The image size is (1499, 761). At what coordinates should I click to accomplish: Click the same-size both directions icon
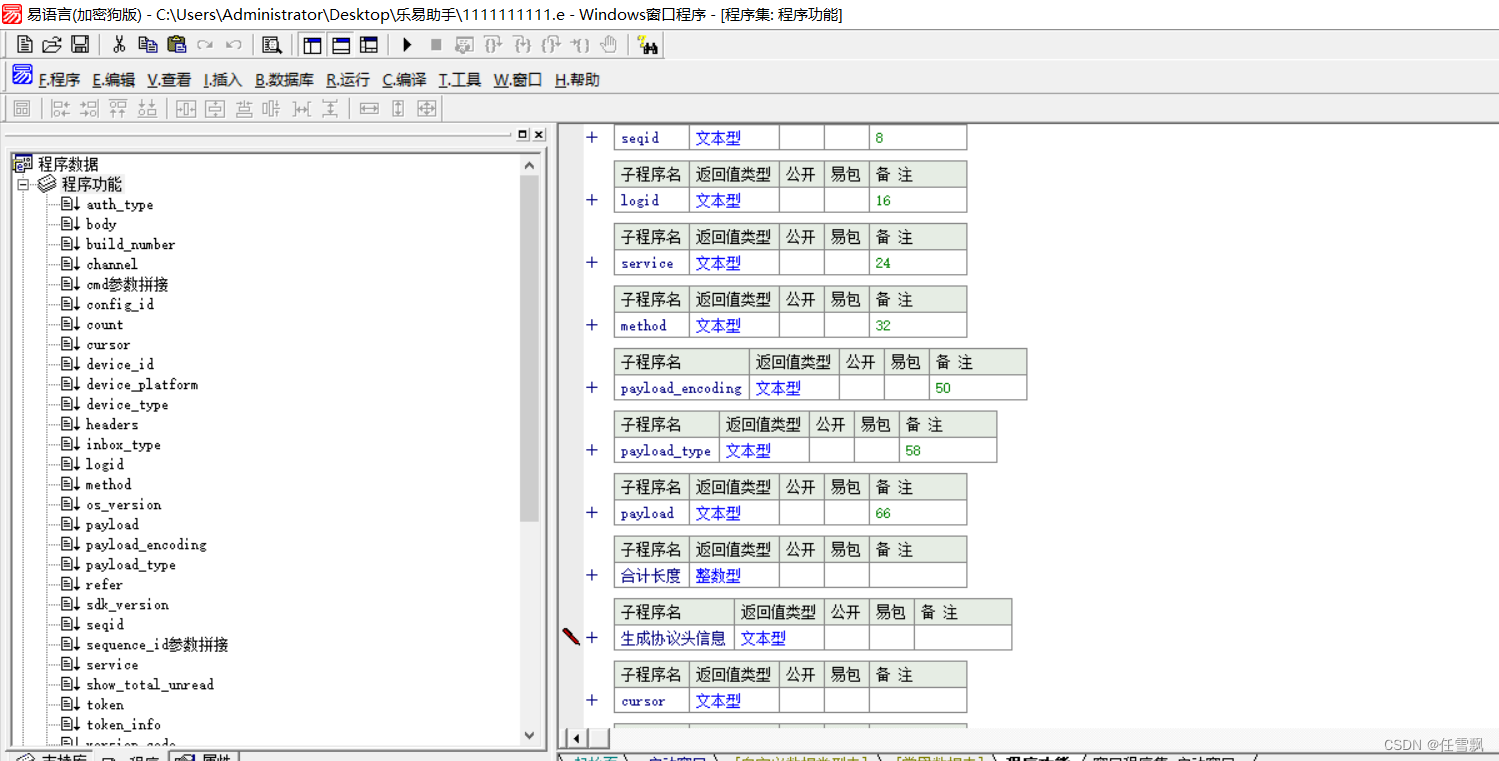(x=427, y=109)
